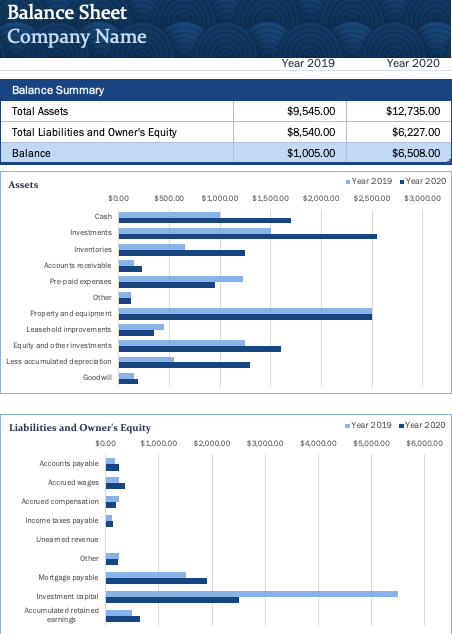Click the Balance Sheet heading
Viewport: 452px width, 634px height.
[x=67, y=12]
